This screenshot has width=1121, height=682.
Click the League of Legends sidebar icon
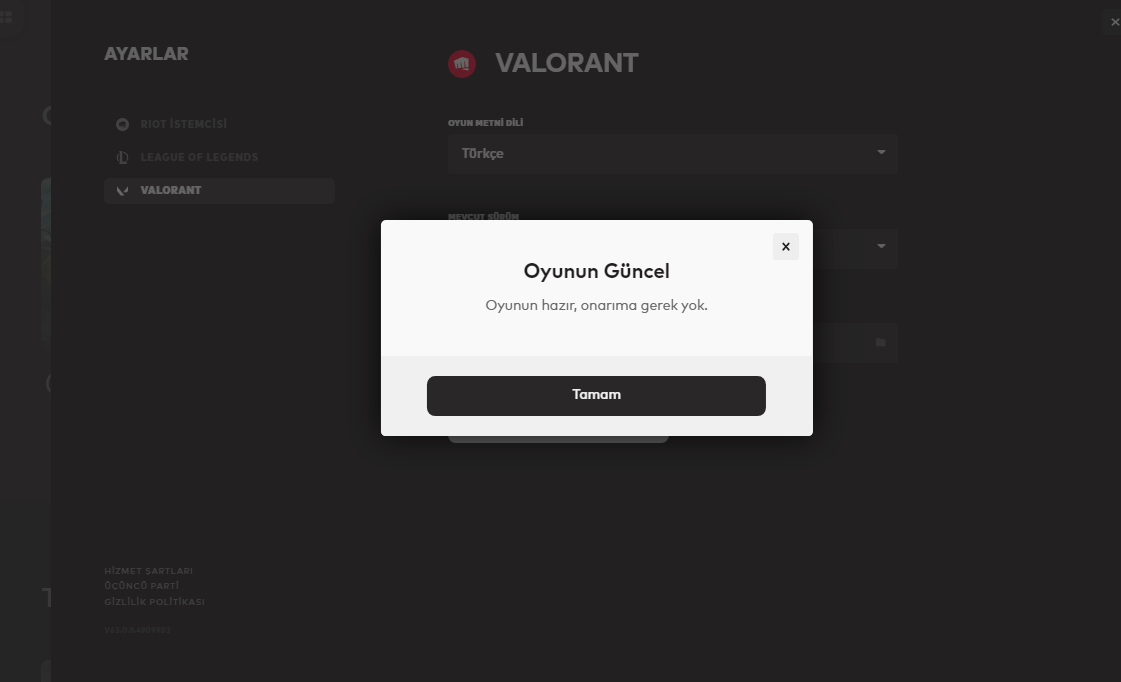[122, 157]
